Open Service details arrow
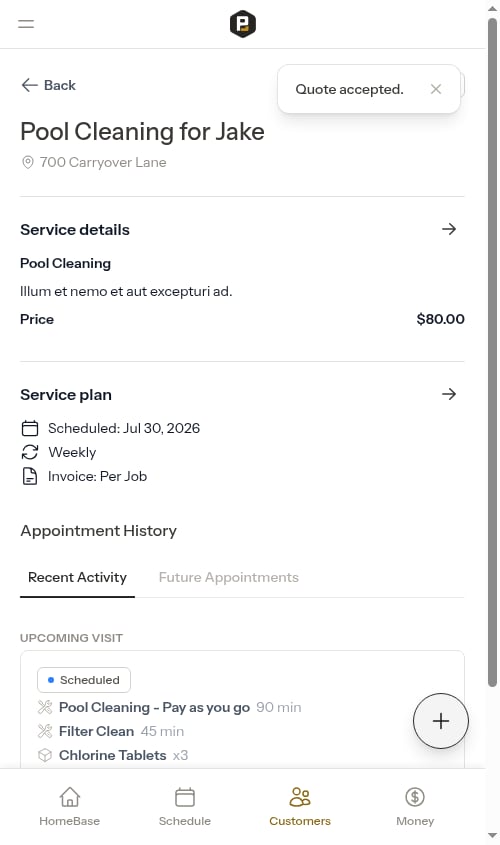 tap(449, 229)
